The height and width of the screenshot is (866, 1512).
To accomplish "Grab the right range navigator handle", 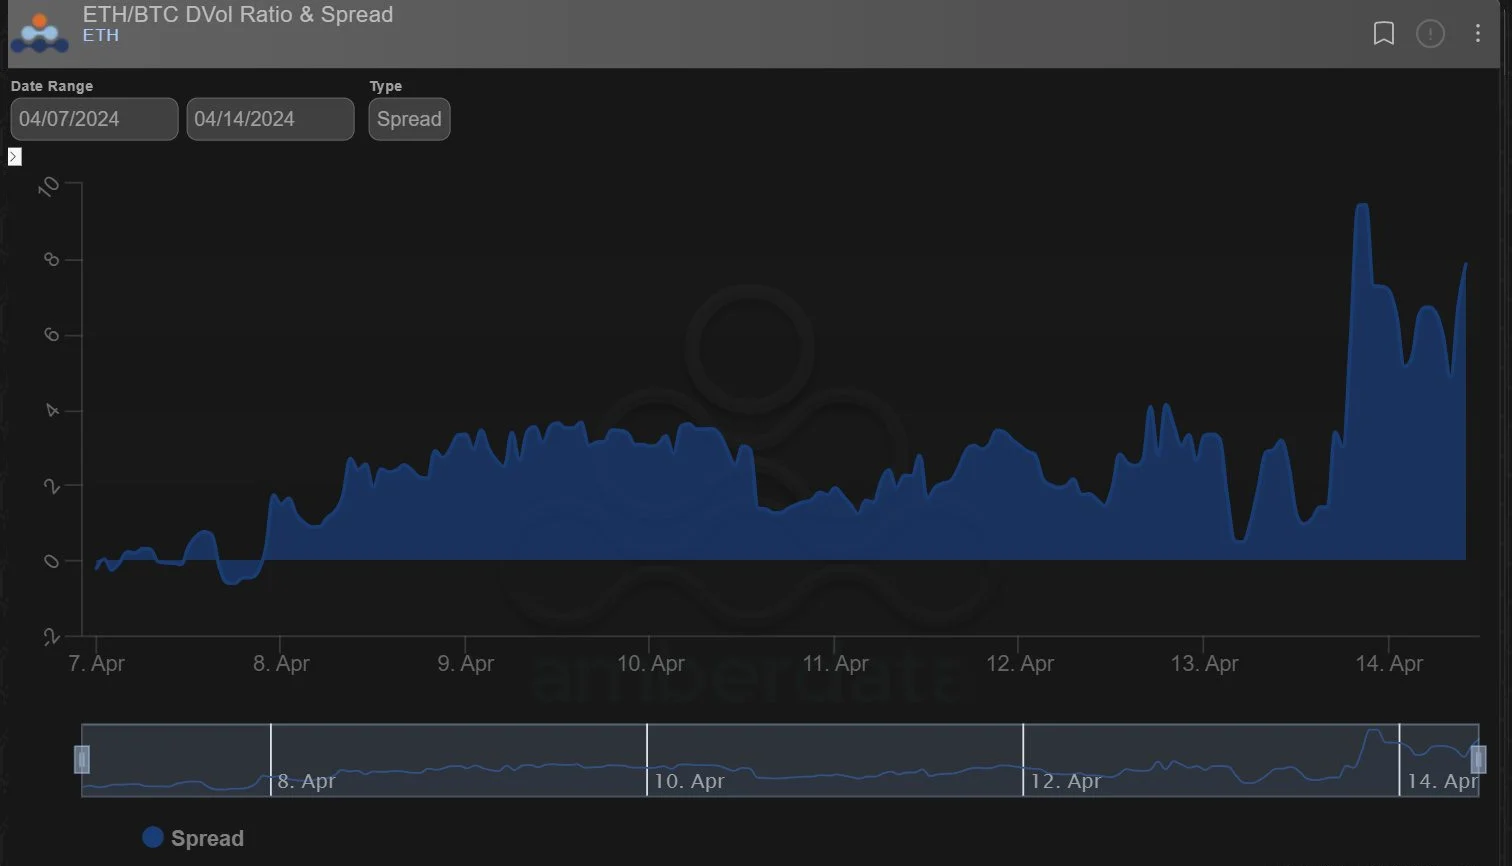I will tap(1478, 760).
